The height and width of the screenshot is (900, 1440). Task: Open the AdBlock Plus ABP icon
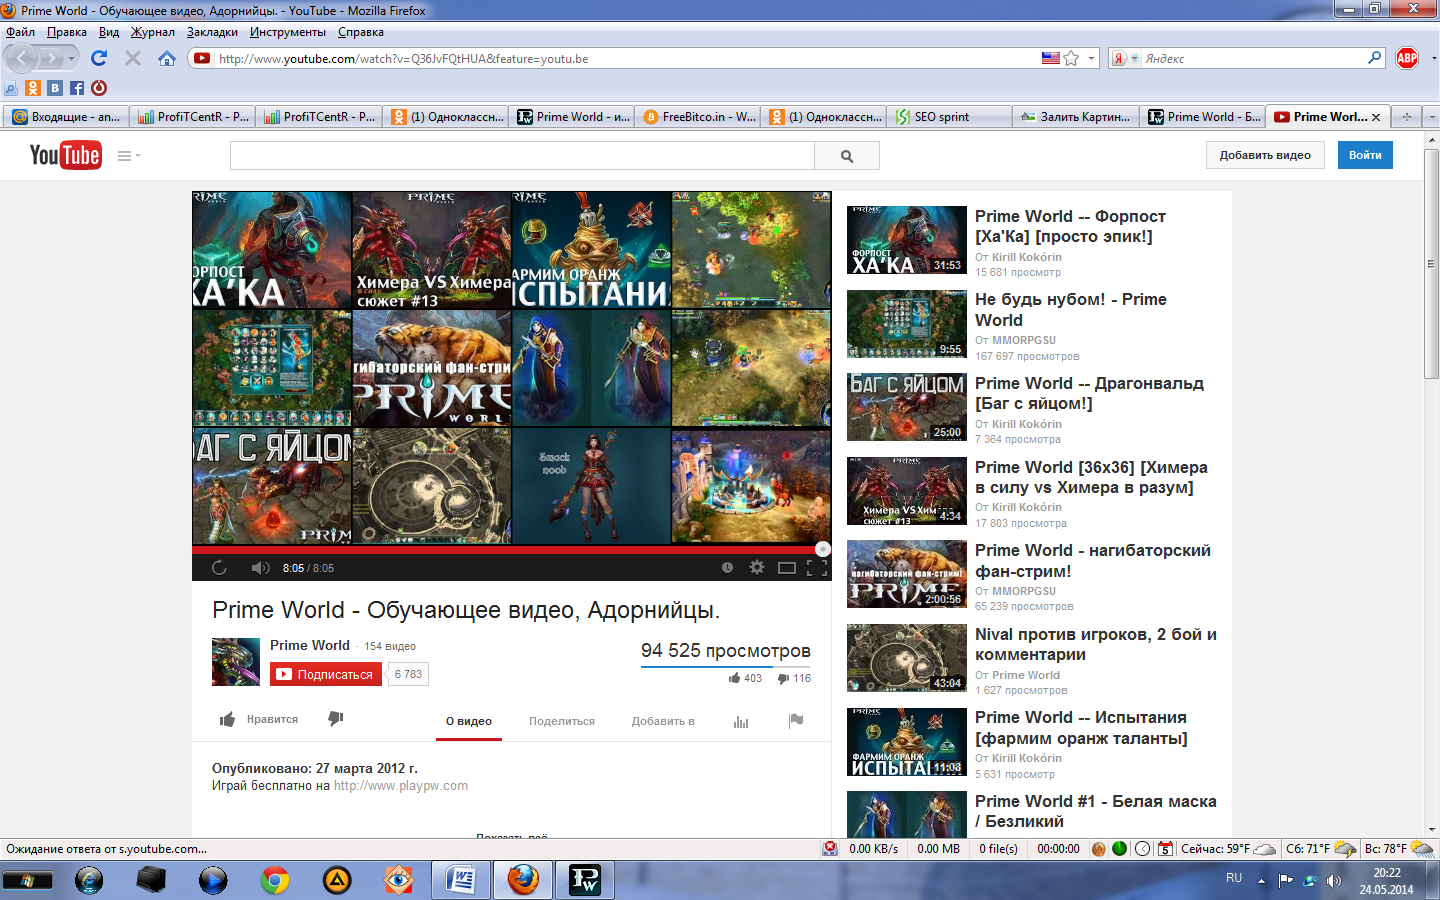pos(1407,58)
